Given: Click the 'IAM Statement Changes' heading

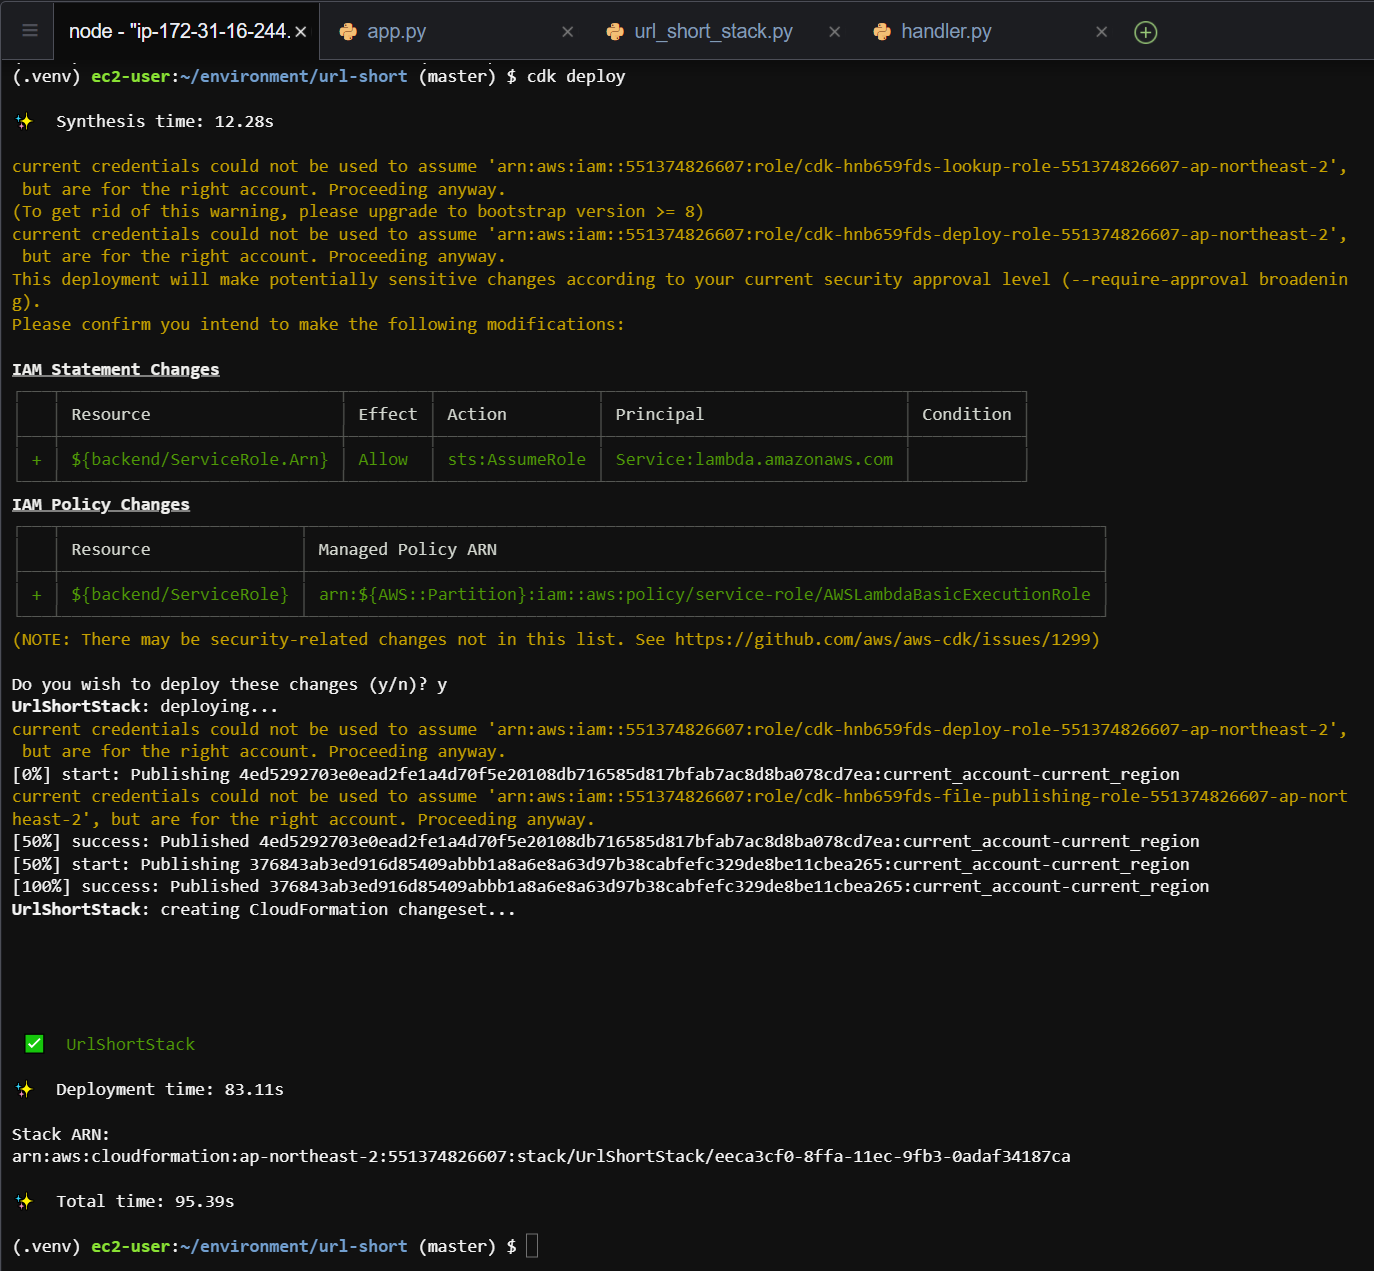Looking at the screenshot, I should [115, 369].
